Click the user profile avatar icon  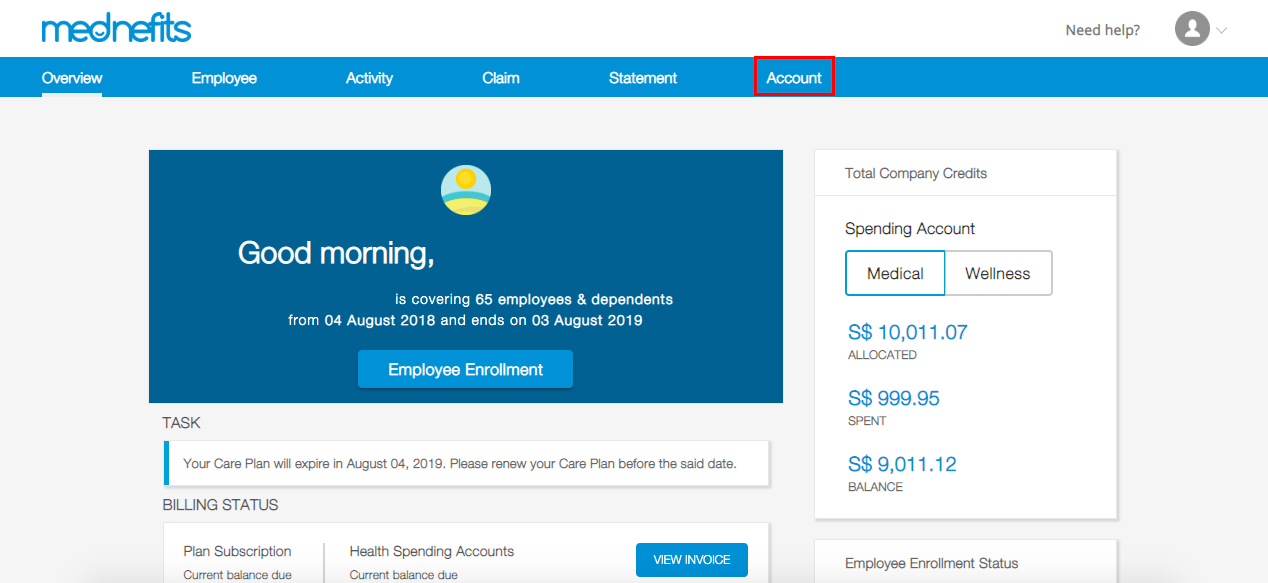click(x=1191, y=29)
